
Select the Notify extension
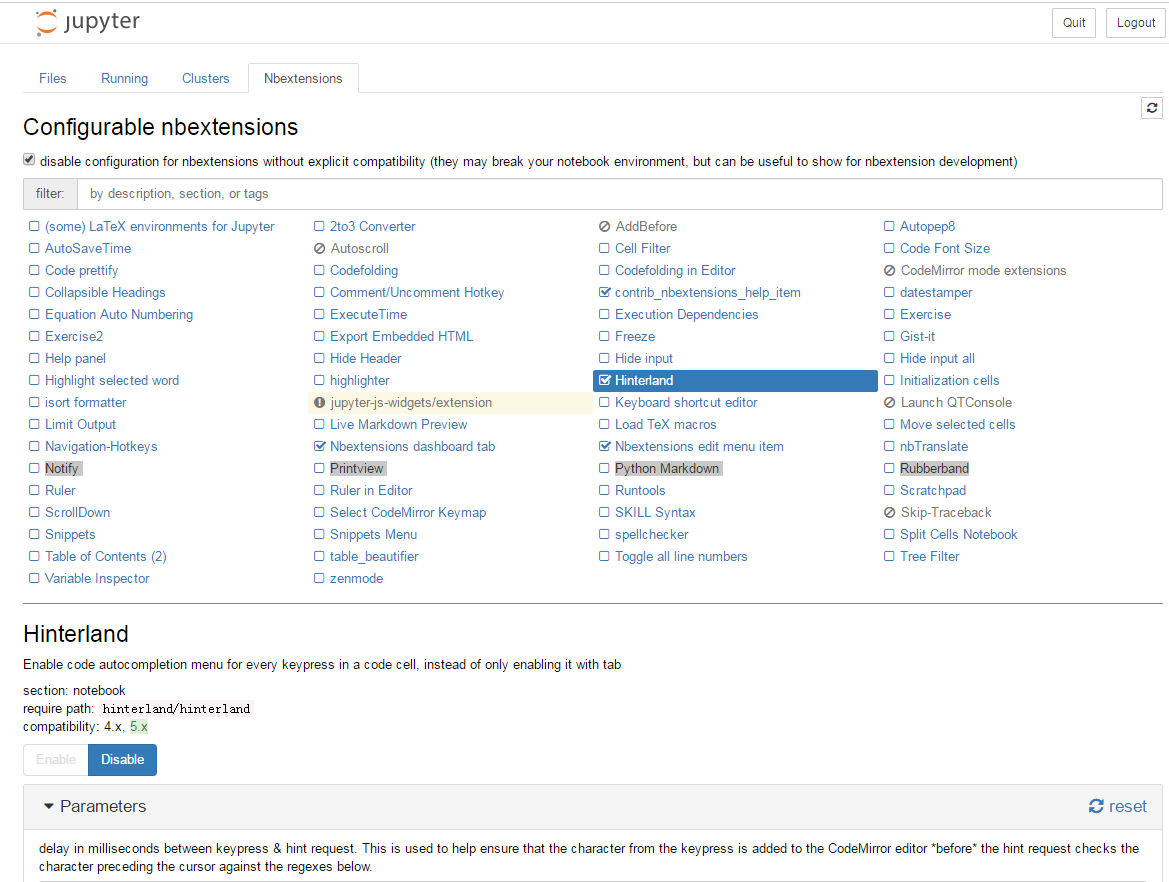point(61,468)
